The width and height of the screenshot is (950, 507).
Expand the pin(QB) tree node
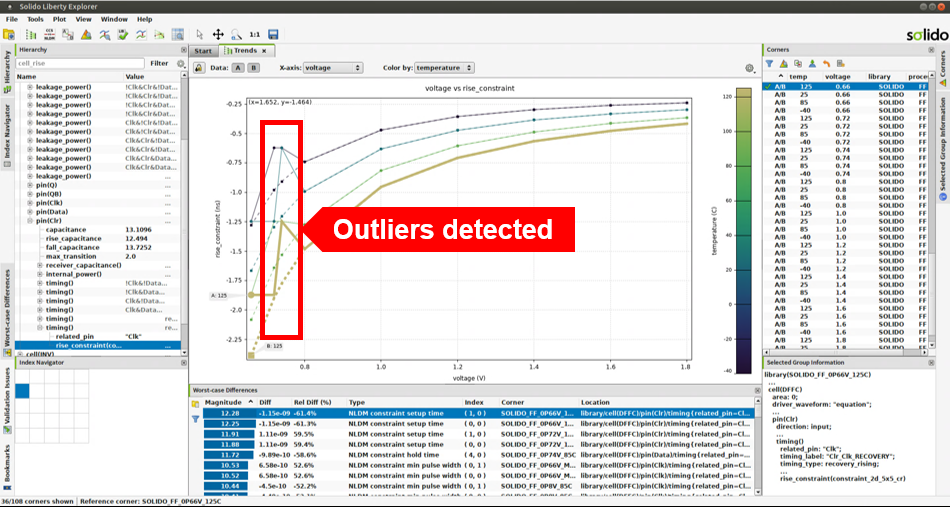click(x=30, y=194)
